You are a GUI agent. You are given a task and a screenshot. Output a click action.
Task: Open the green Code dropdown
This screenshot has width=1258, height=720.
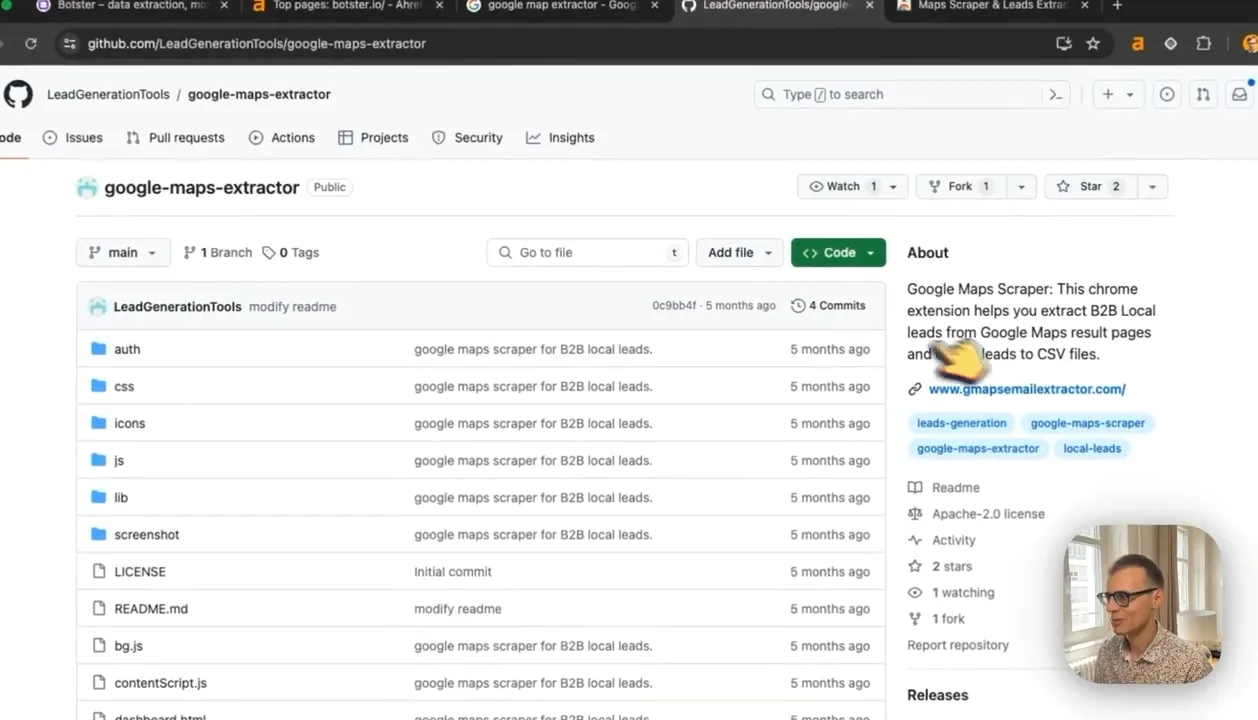tap(838, 253)
